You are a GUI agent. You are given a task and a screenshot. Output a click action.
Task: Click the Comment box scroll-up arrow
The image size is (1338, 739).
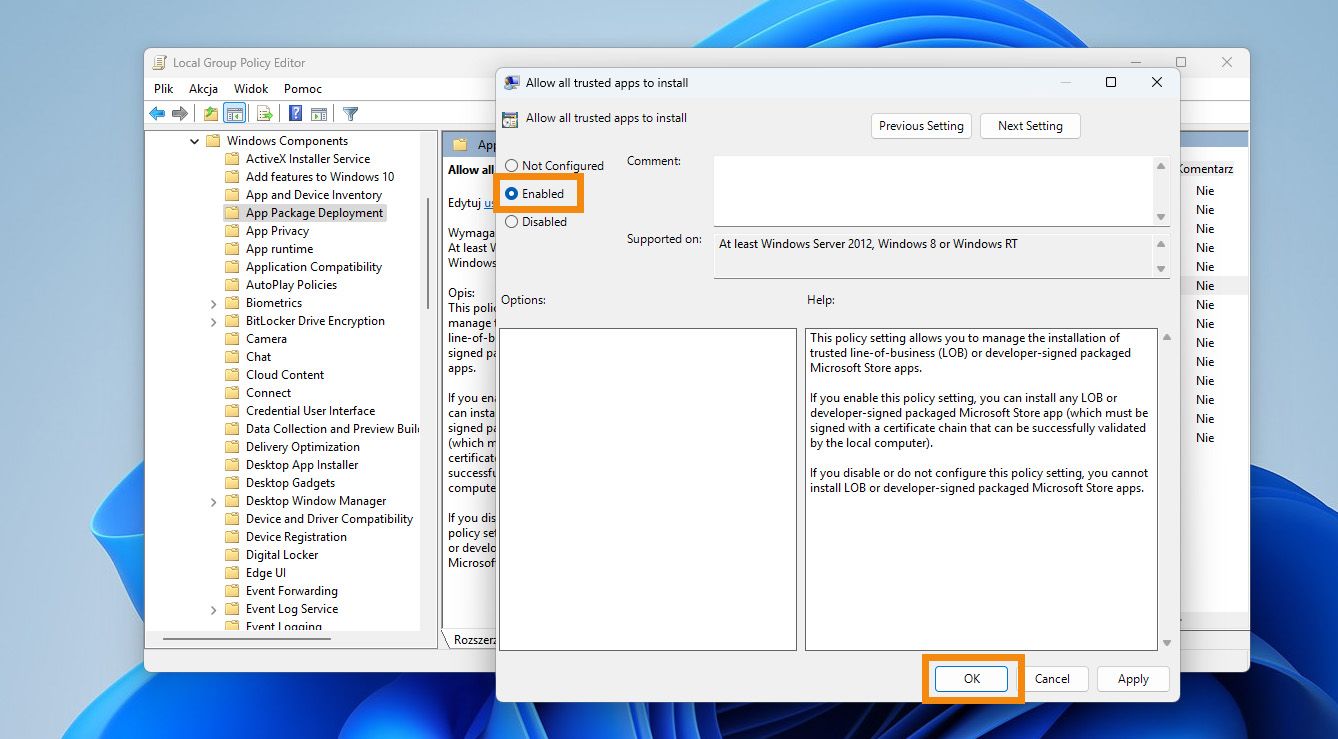1161,166
